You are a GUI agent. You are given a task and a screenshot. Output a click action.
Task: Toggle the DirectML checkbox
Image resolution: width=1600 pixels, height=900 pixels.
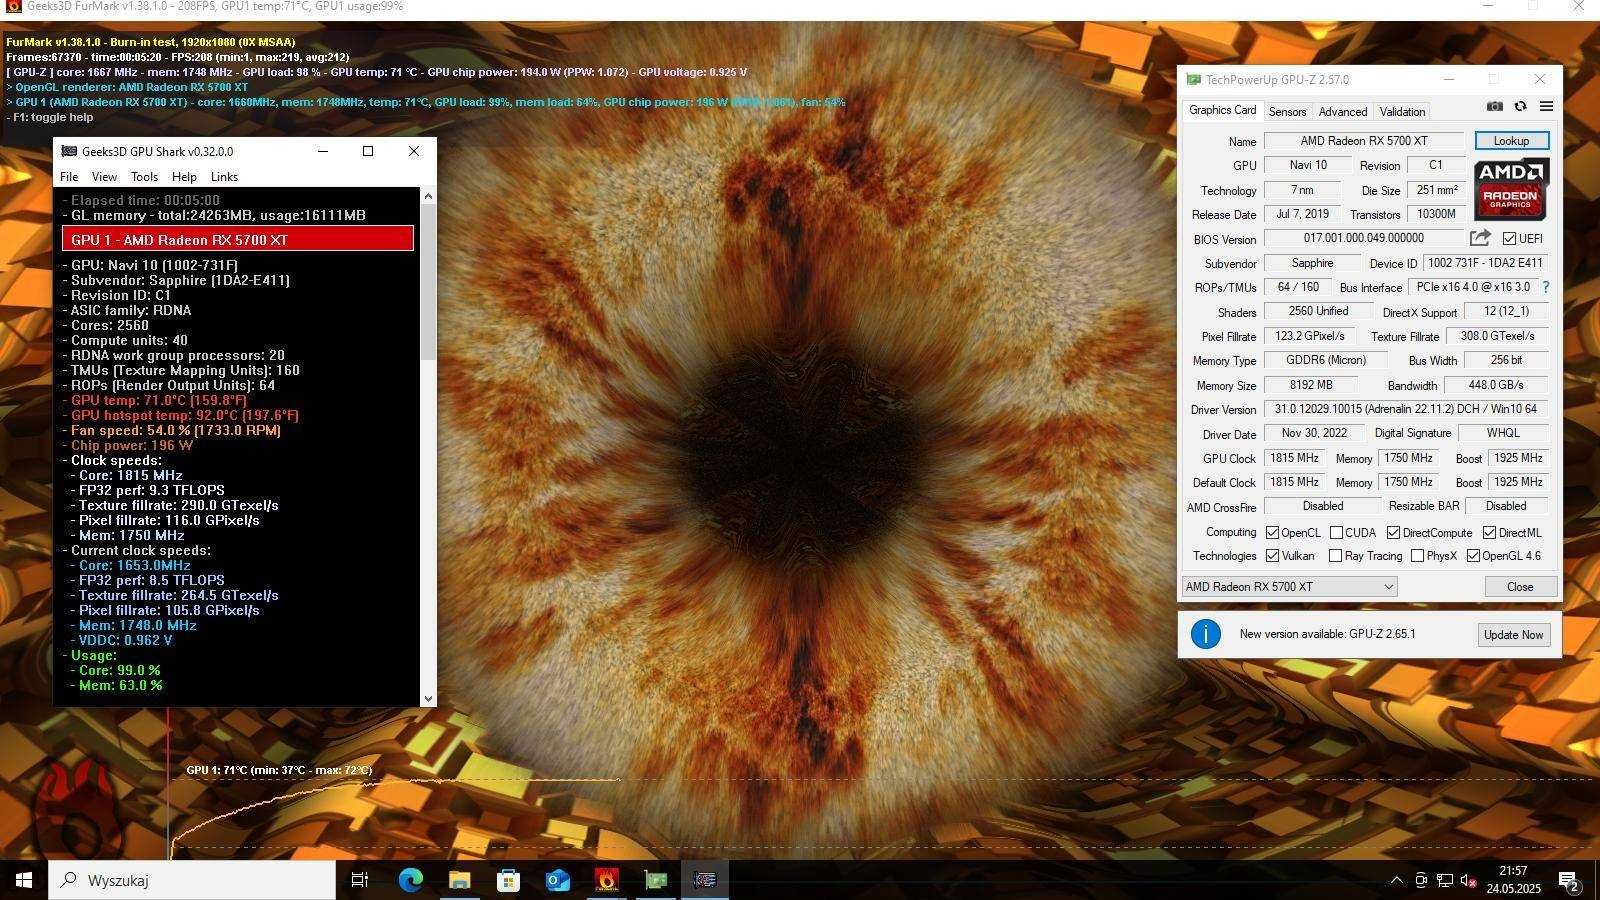click(1489, 533)
